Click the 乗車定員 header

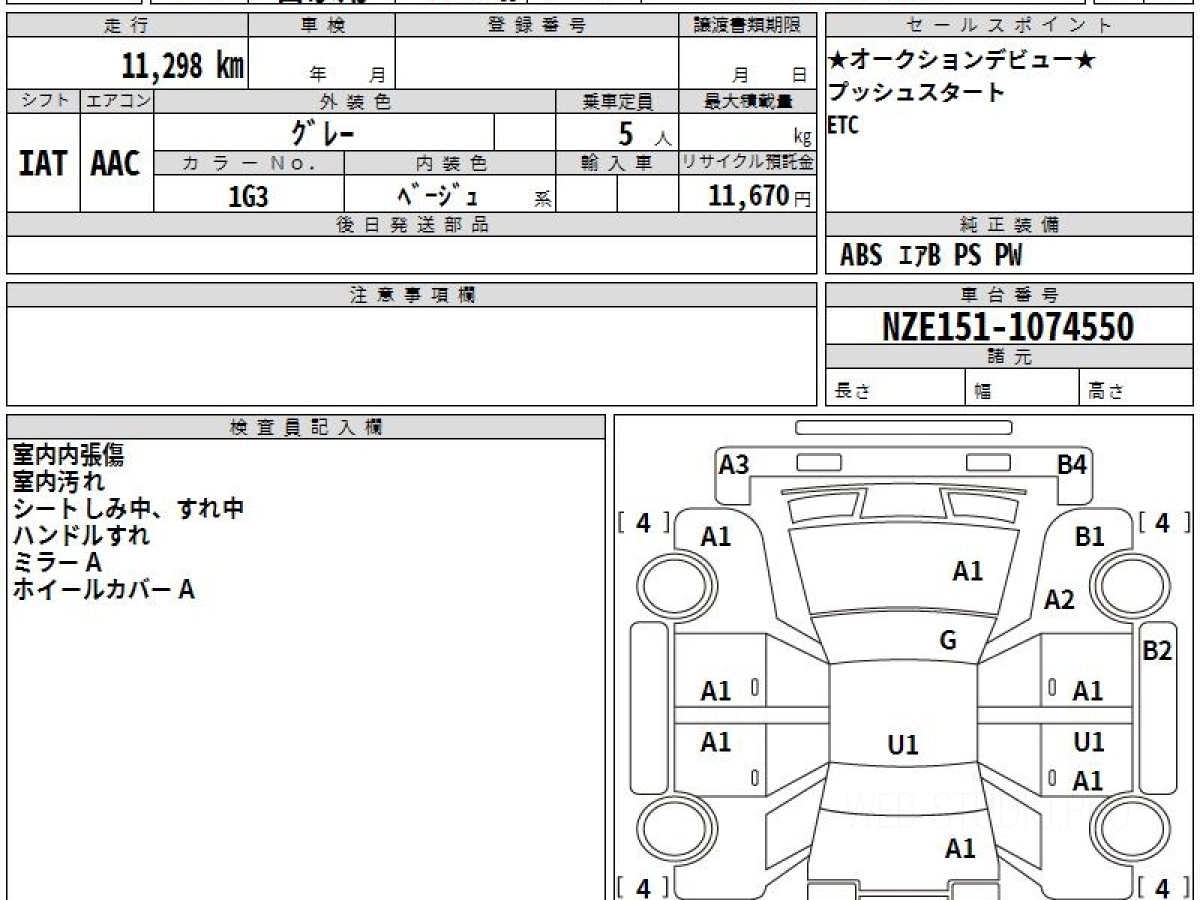tap(617, 101)
